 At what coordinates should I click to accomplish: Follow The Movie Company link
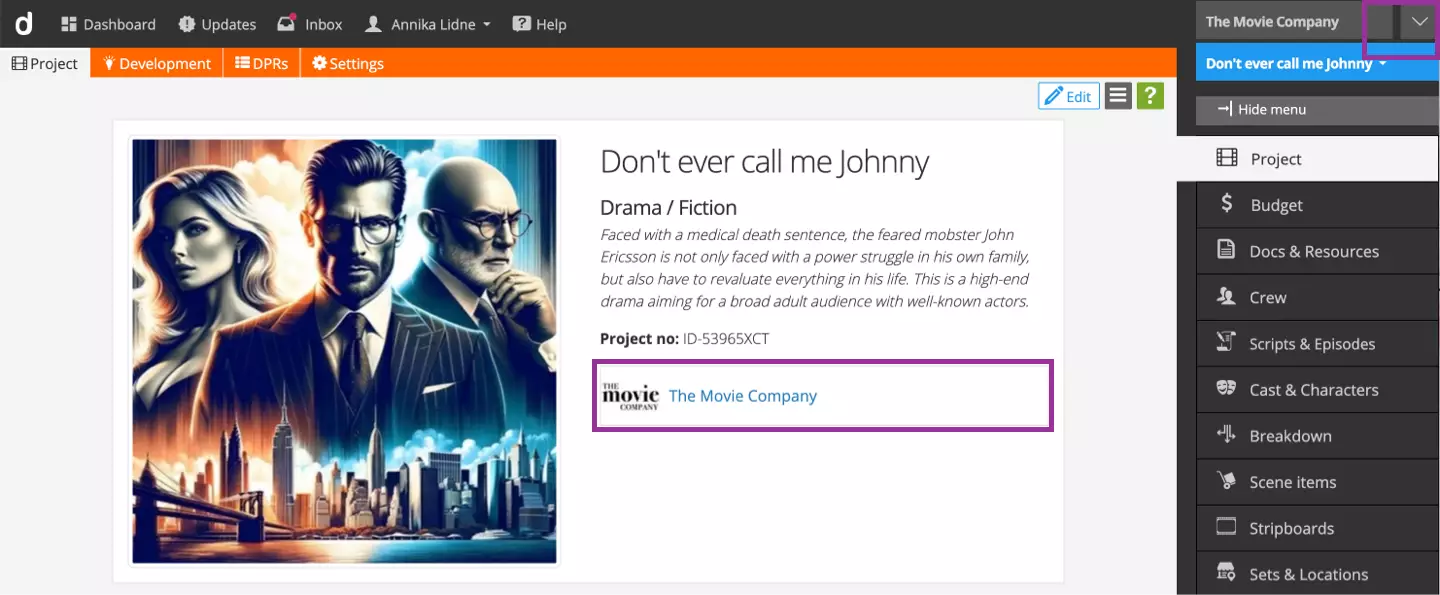pyautogui.click(x=742, y=396)
